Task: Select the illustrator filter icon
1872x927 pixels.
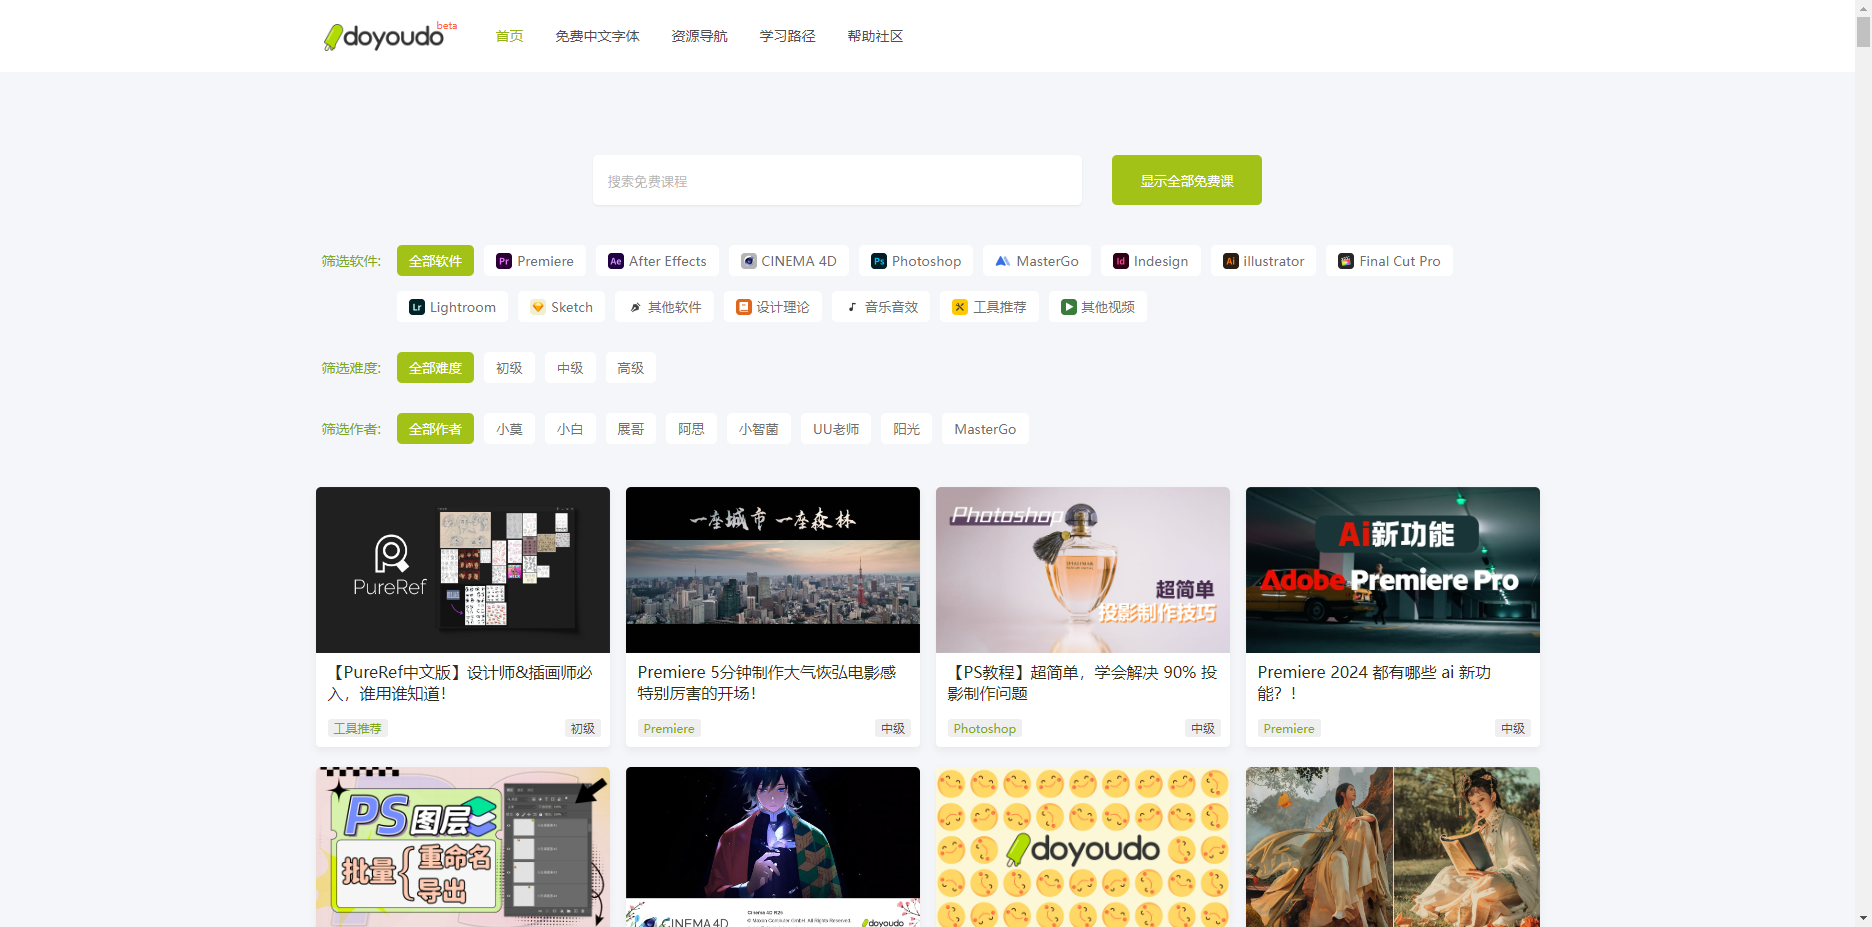Action: click(x=1231, y=261)
